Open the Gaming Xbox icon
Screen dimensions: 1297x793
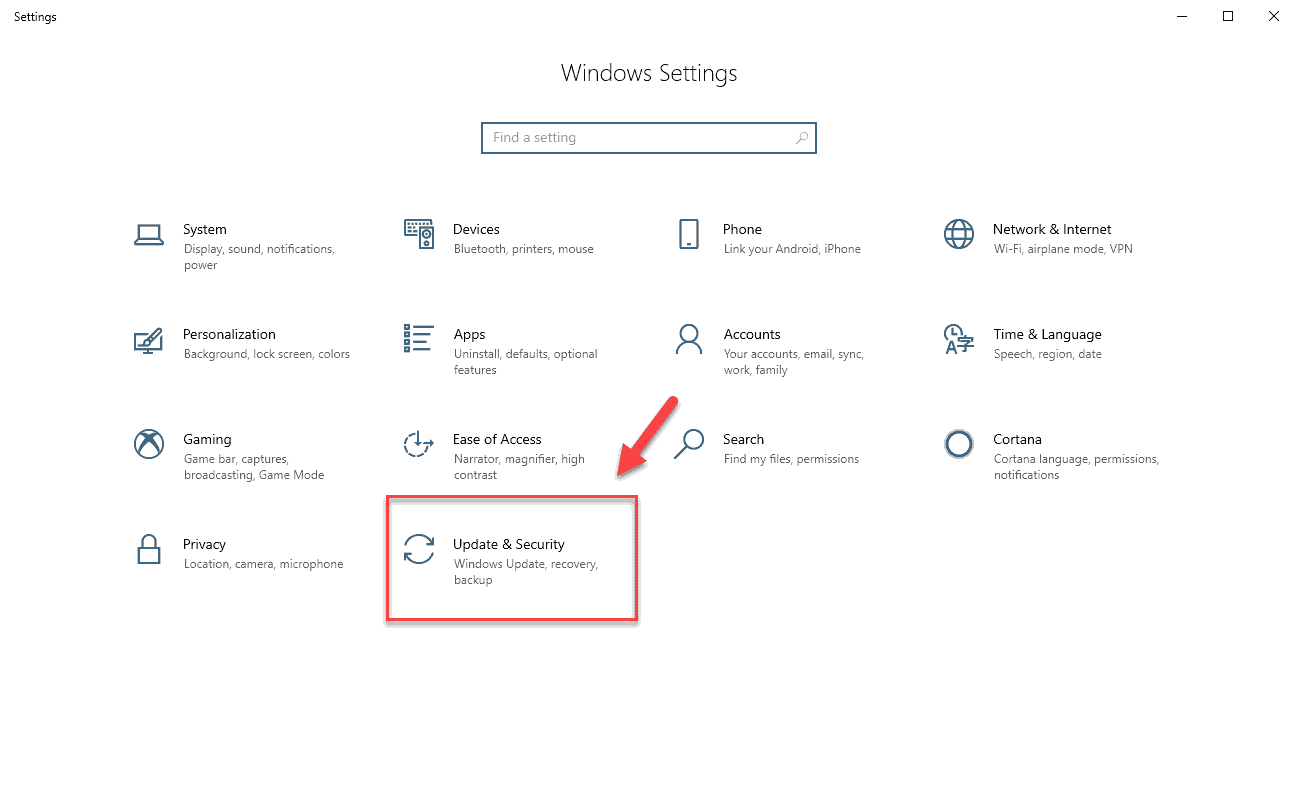click(149, 444)
